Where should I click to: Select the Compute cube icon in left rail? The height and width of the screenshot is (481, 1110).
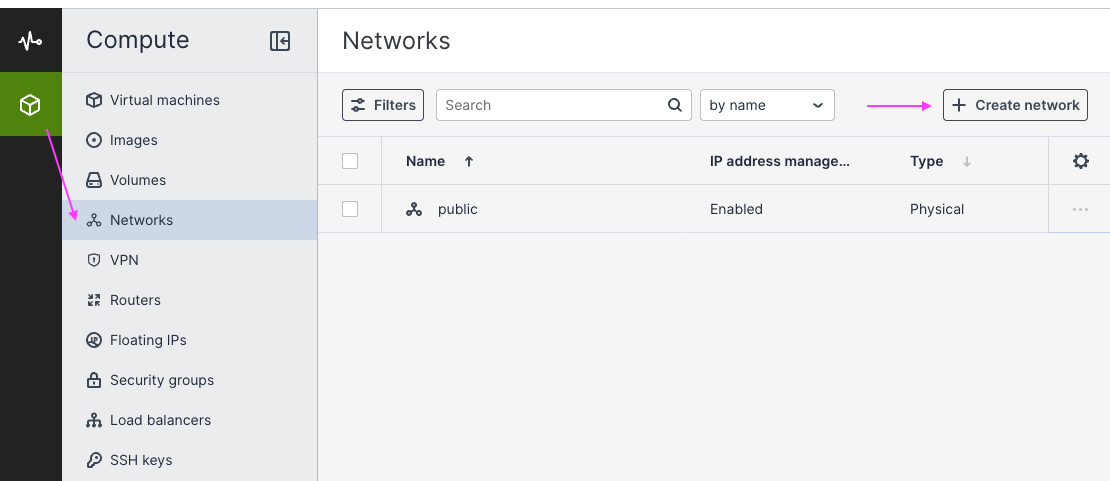pos(30,104)
